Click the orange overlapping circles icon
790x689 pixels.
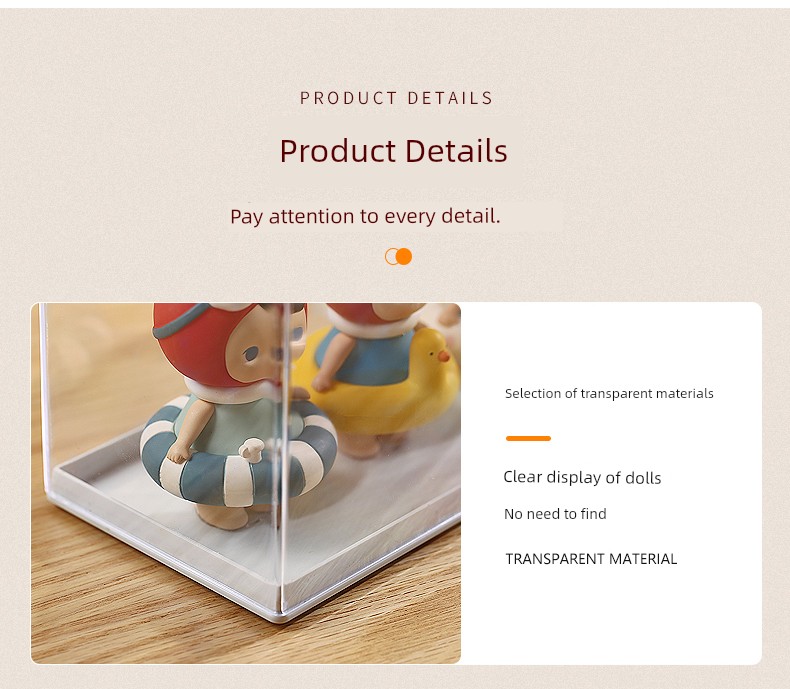point(398,257)
